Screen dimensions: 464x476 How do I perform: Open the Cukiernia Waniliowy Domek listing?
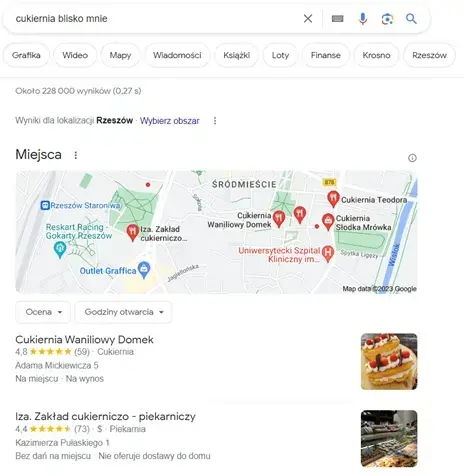pyautogui.click(x=84, y=340)
